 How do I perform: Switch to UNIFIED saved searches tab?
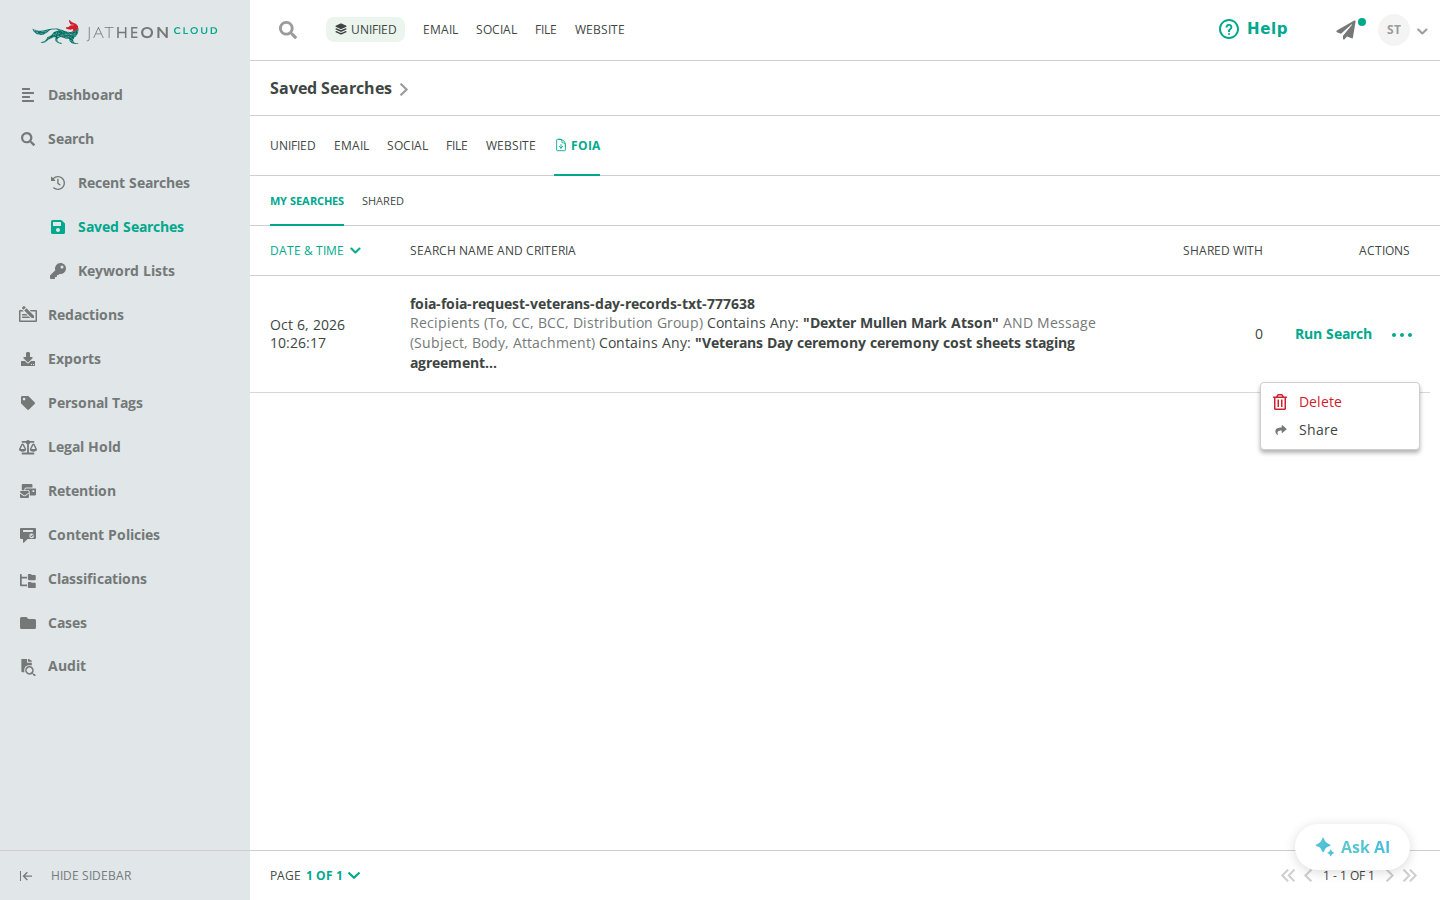tap(293, 146)
